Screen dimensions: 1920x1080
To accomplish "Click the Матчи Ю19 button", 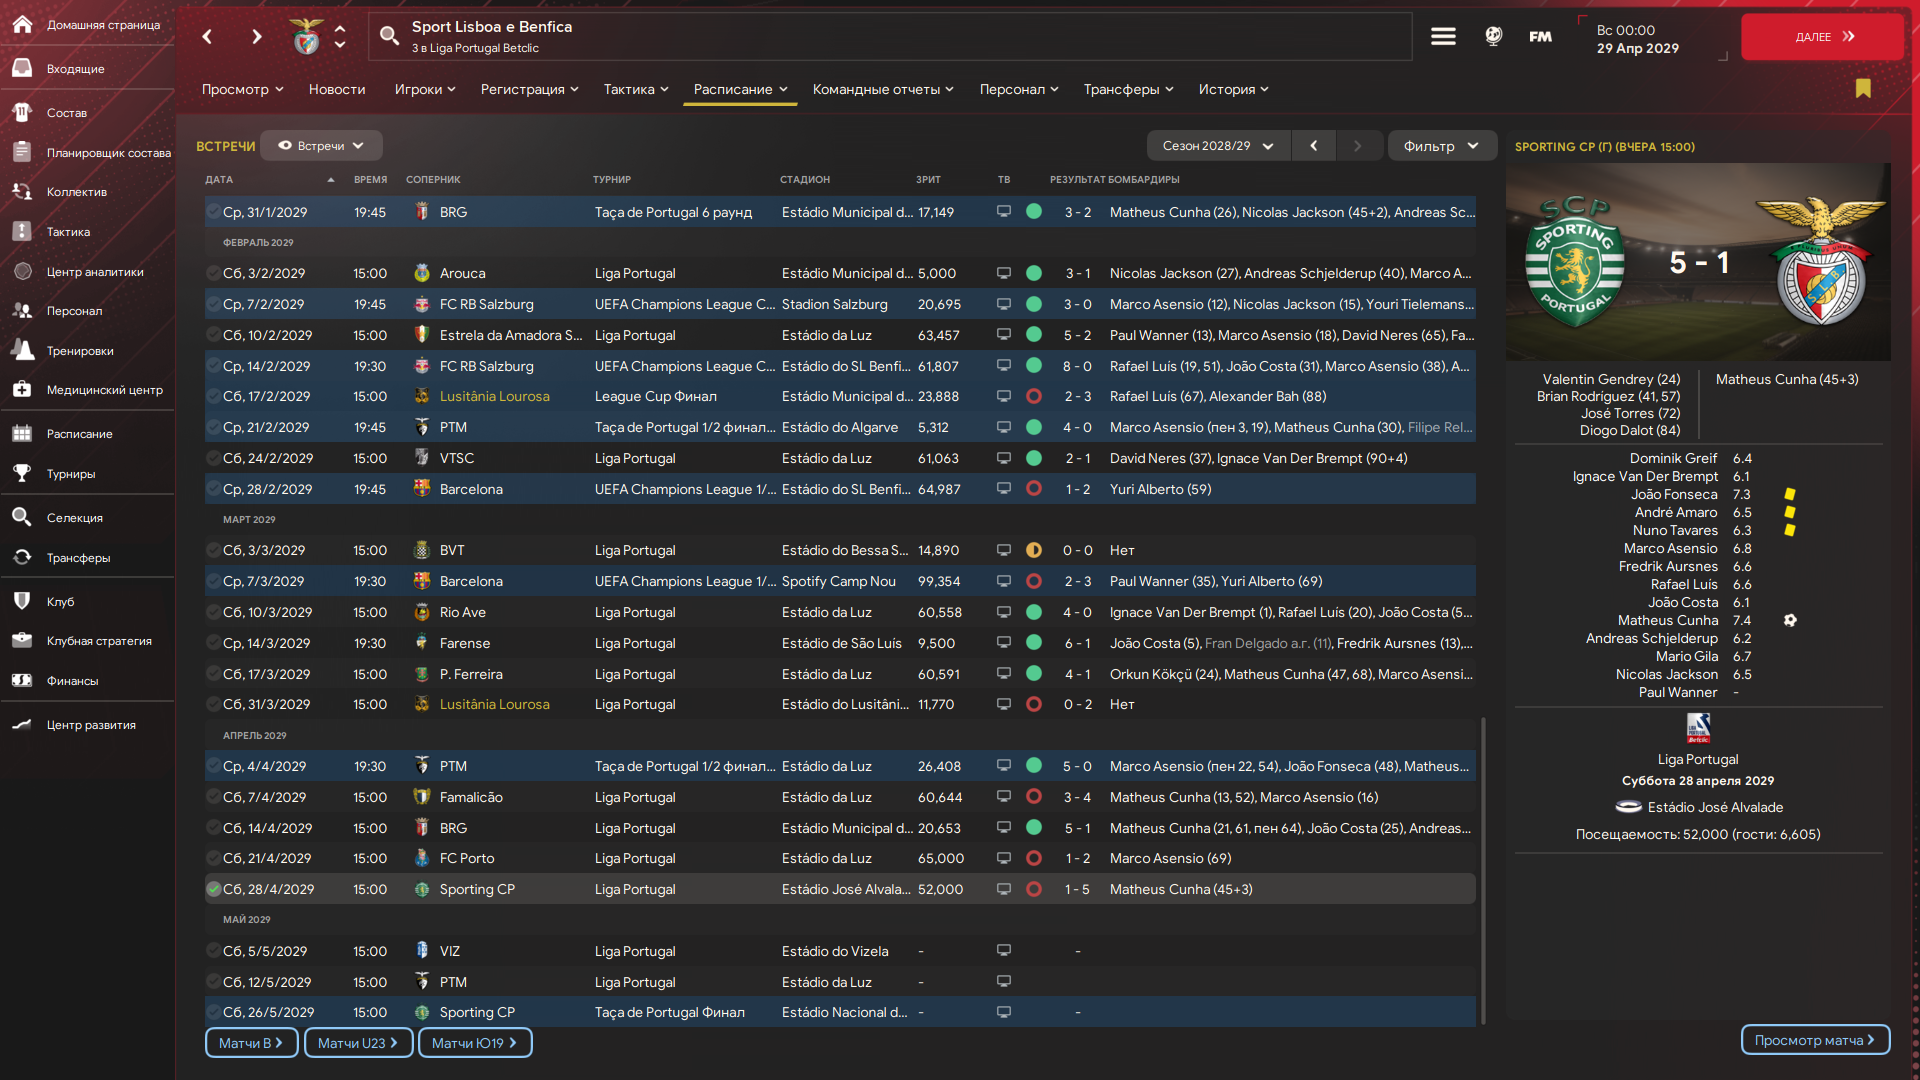I will click(x=475, y=1043).
